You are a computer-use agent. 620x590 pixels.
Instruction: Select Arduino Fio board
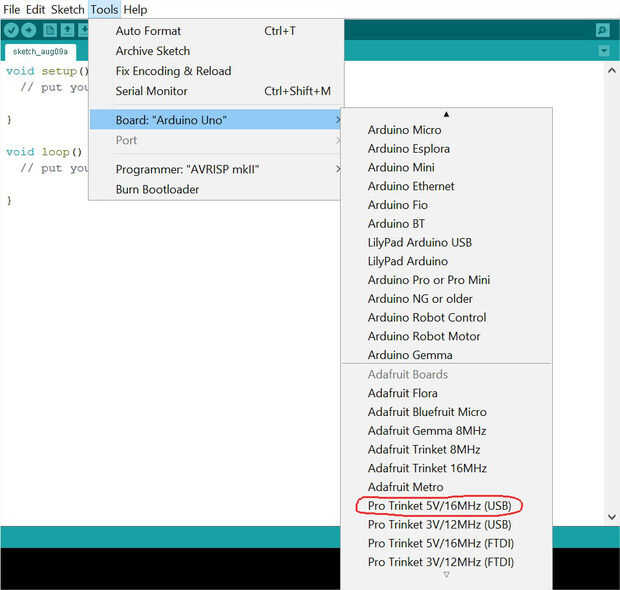[x=446, y=205]
